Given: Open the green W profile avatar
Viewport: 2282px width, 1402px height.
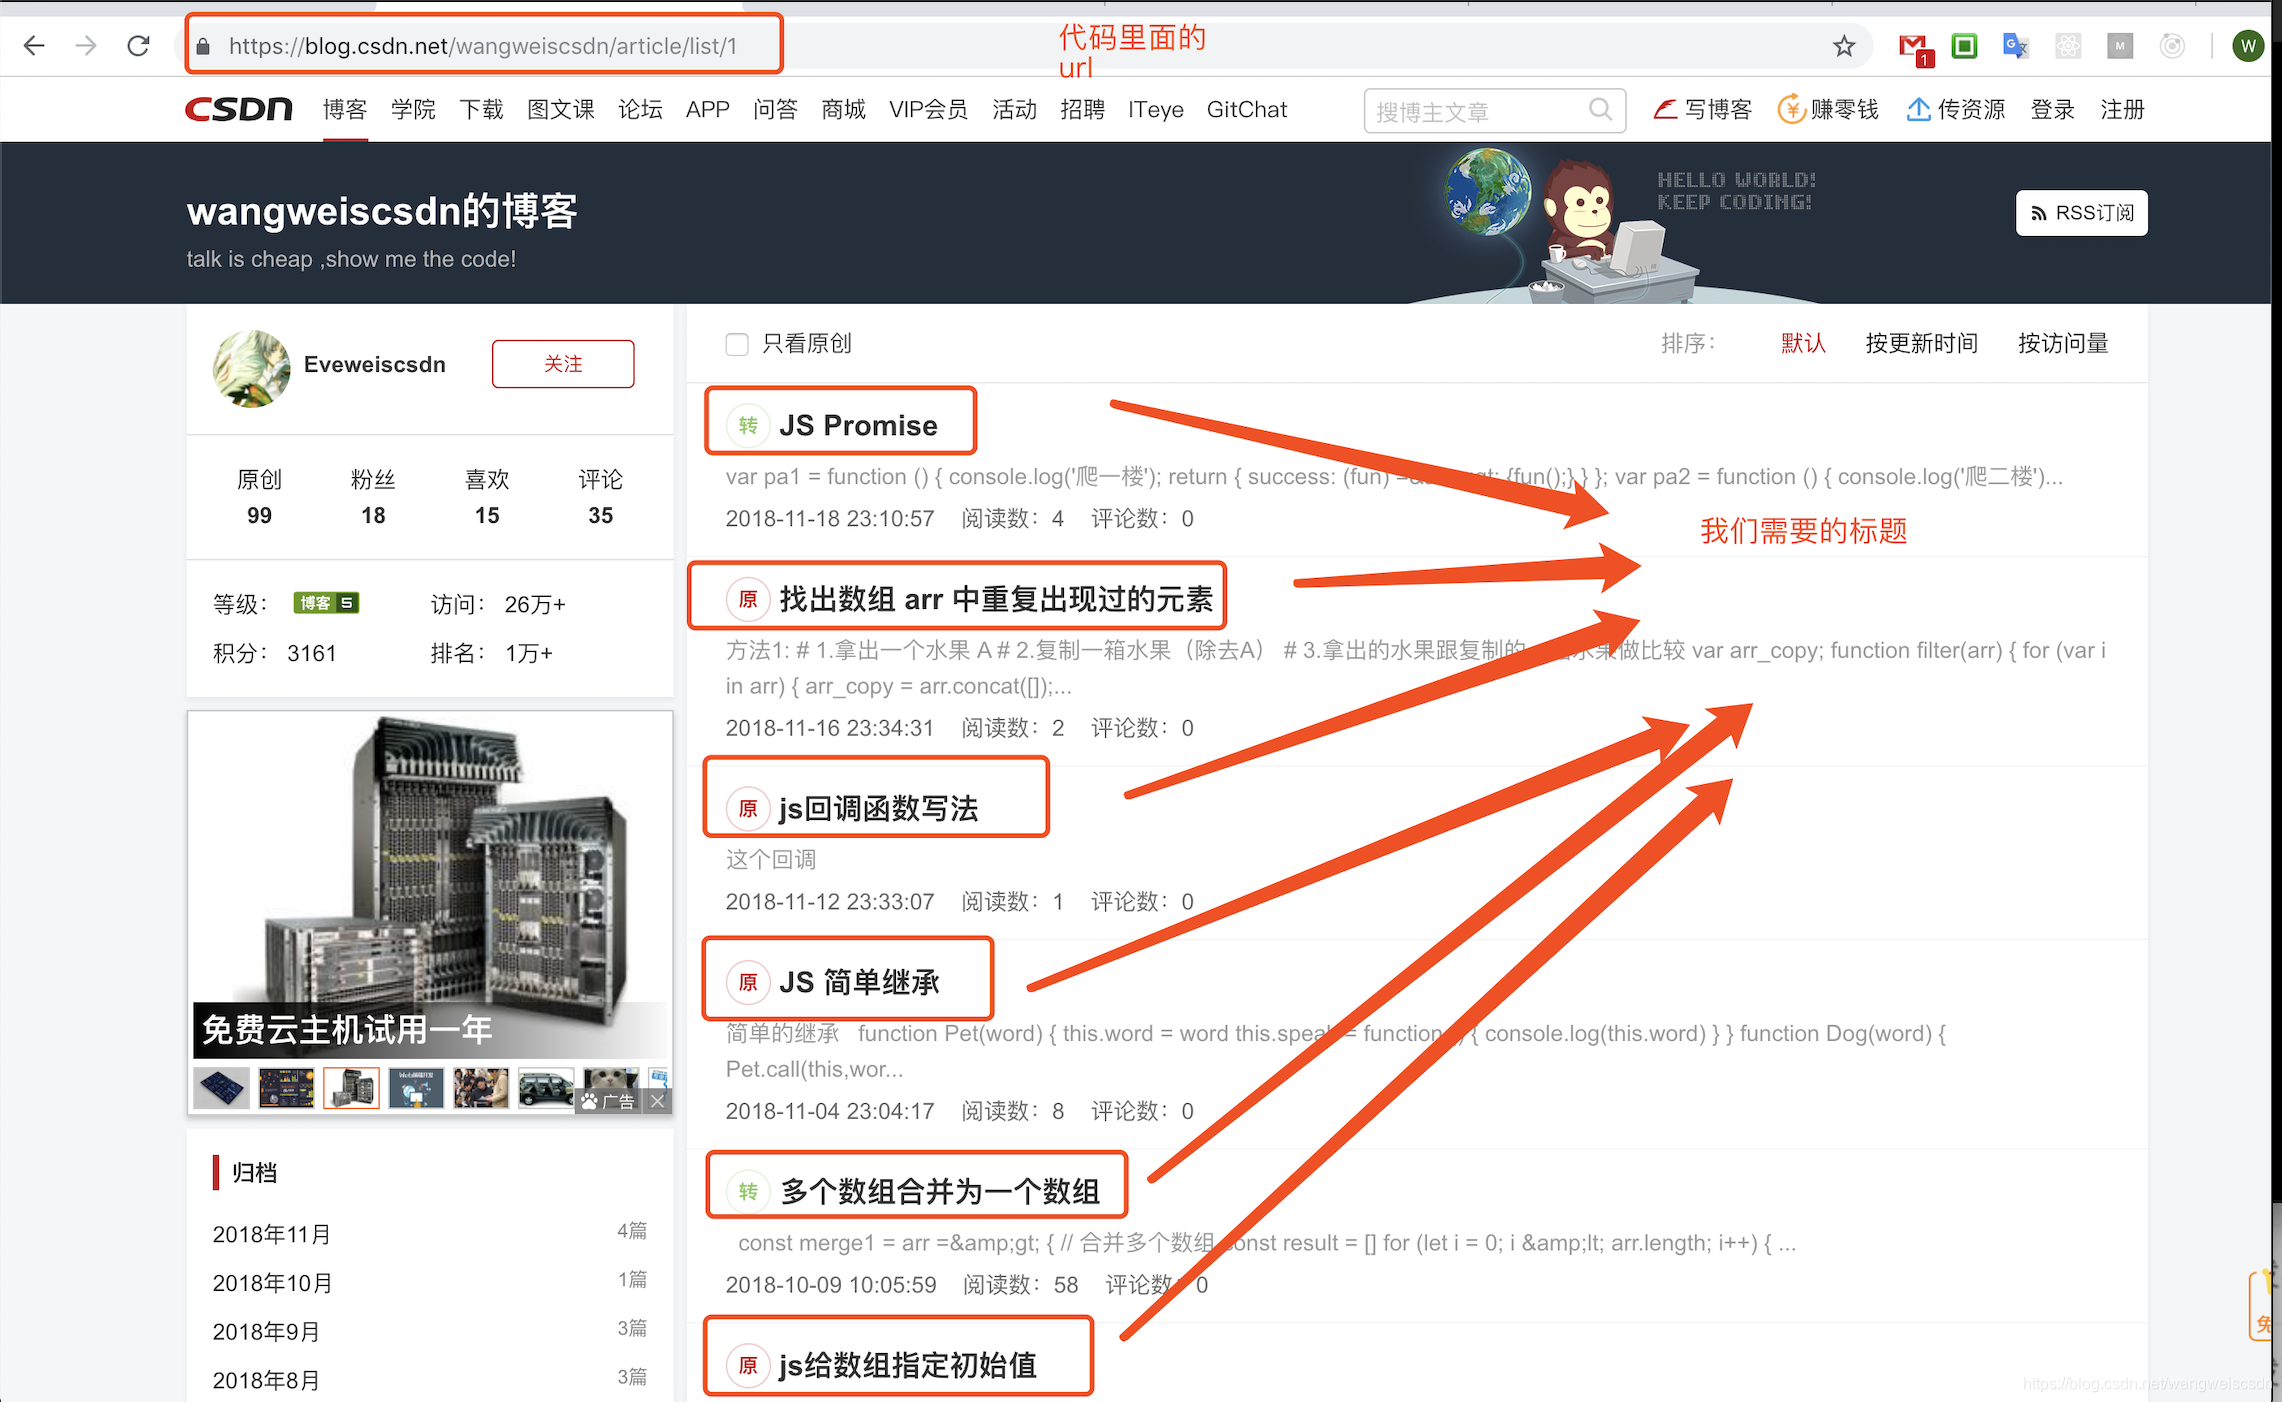Looking at the screenshot, I should click(2247, 46).
